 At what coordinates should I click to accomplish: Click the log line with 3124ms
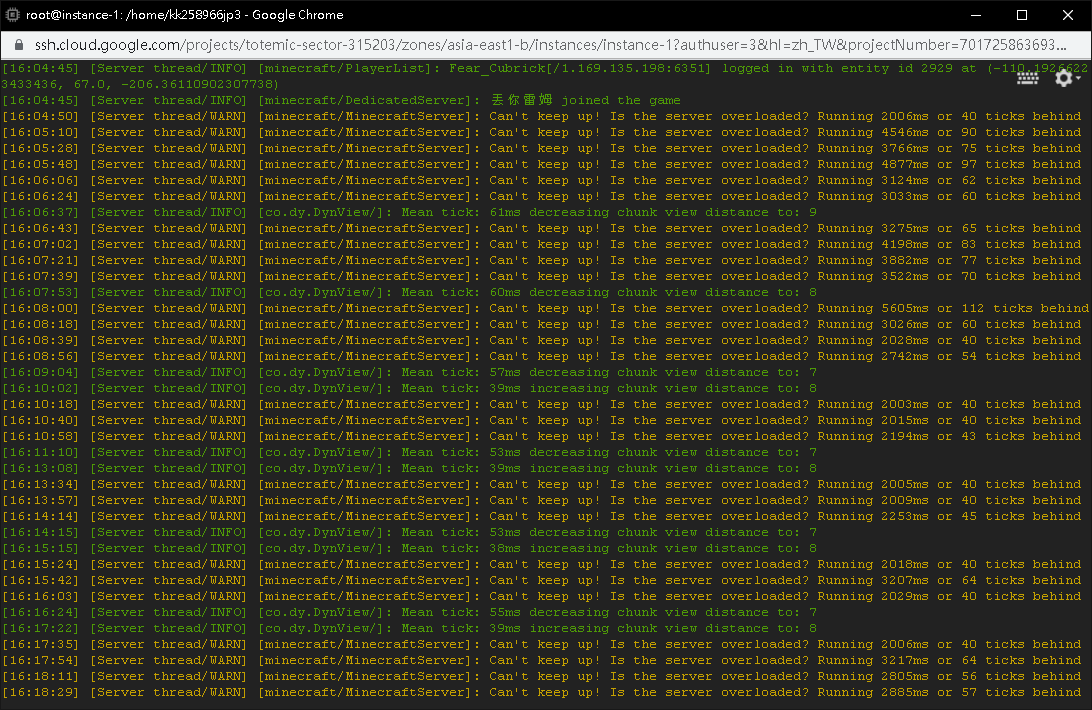point(541,180)
